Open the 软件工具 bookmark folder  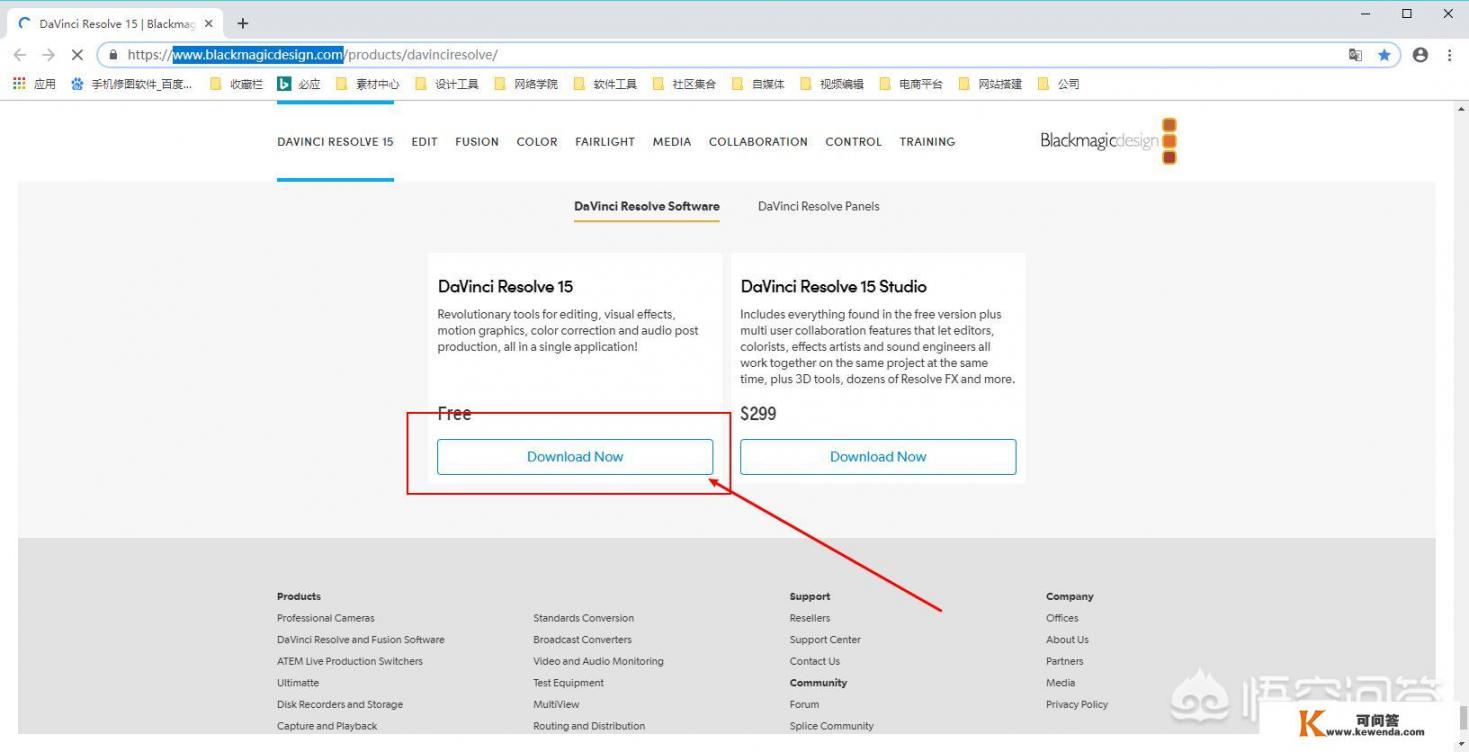pyautogui.click(x=605, y=84)
